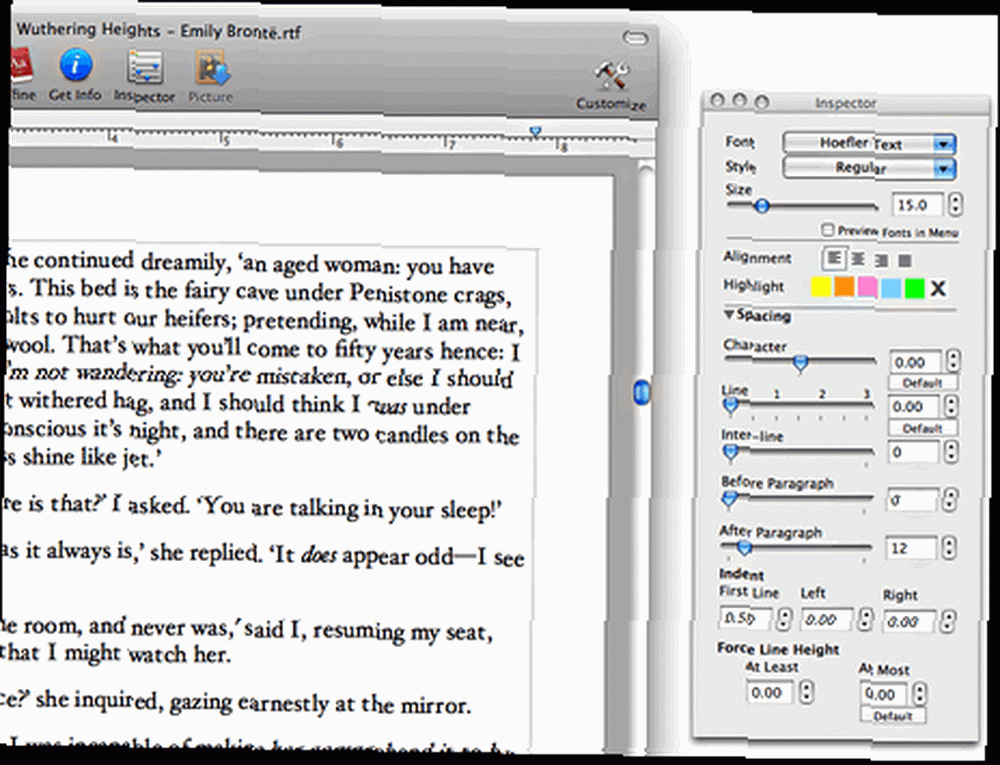
Task: Click the At Most stepper
Action: click(x=919, y=694)
